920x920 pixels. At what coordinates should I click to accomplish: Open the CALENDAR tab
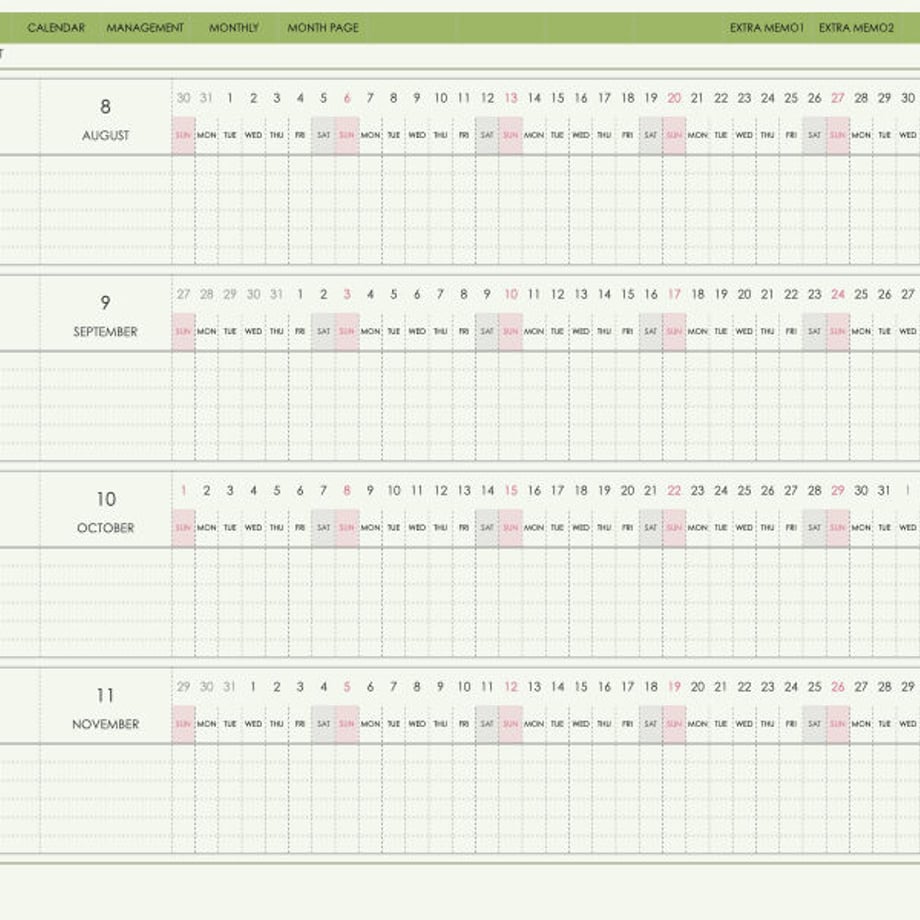coord(56,28)
